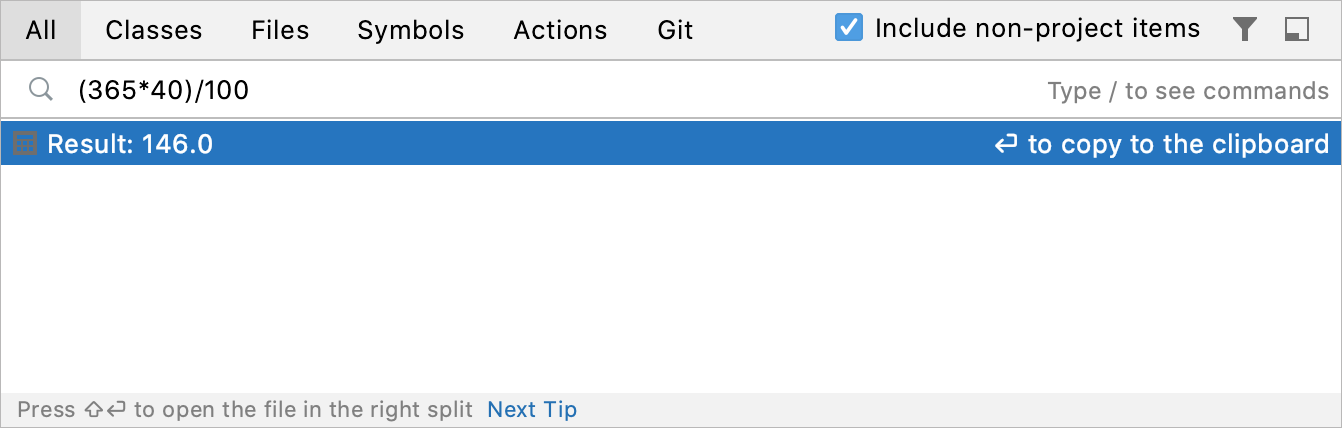Open results in Find tool window
This screenshot has height=428, width=1342.
[1297, 30]
